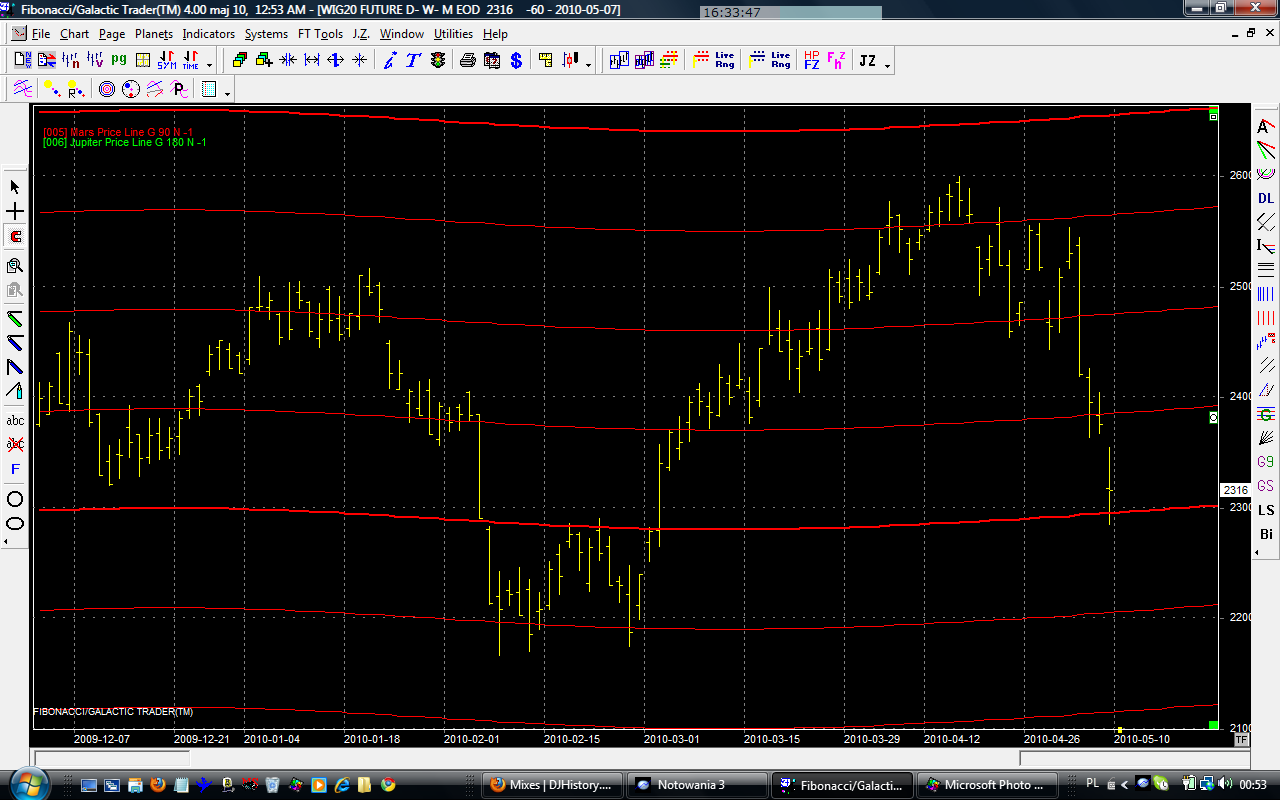Viewport: 1280px width, 800px height.
Task: Click the abc text label tool
Action: click(15, 420)
